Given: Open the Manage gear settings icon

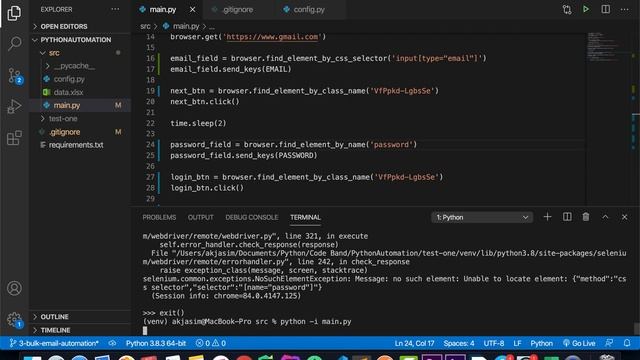Looking at the screenshot, I should click(x=14, y=320).
